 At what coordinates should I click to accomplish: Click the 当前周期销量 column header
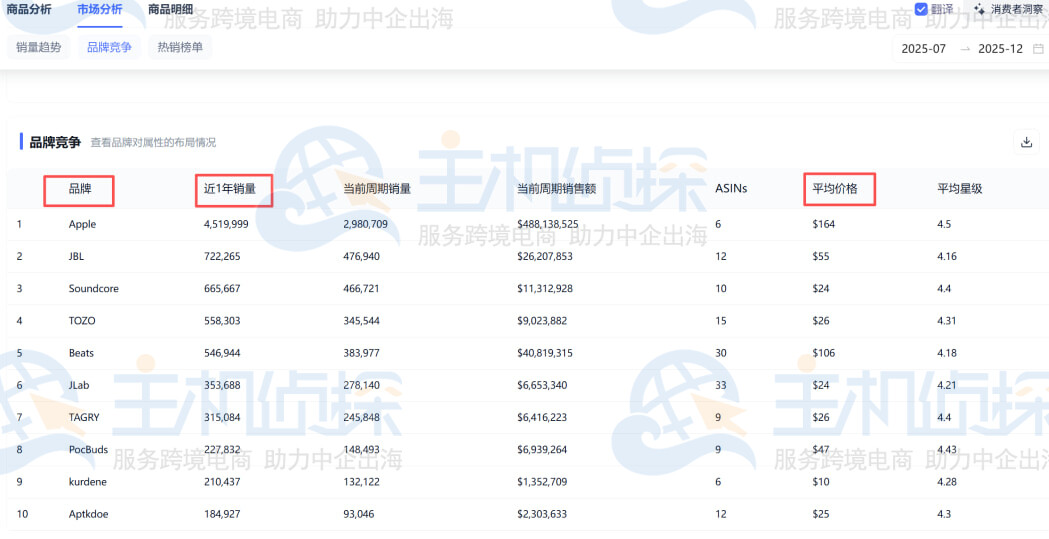click(x=377, y=189)
